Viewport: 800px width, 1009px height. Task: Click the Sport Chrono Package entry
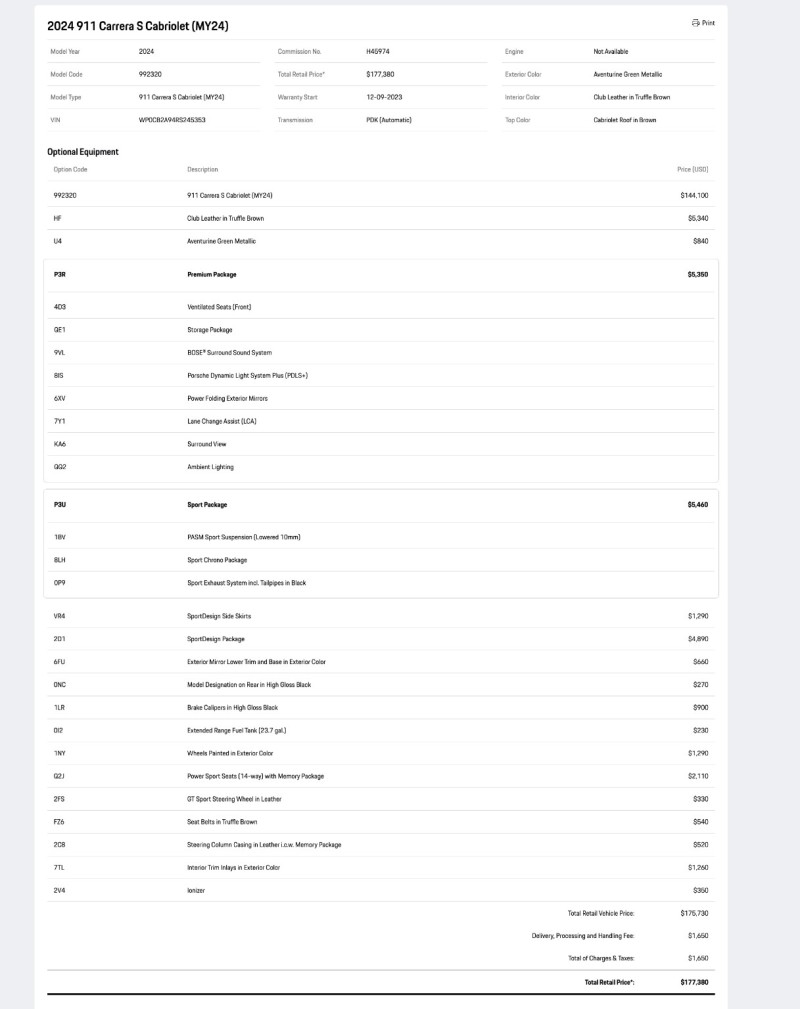(217, 560)
